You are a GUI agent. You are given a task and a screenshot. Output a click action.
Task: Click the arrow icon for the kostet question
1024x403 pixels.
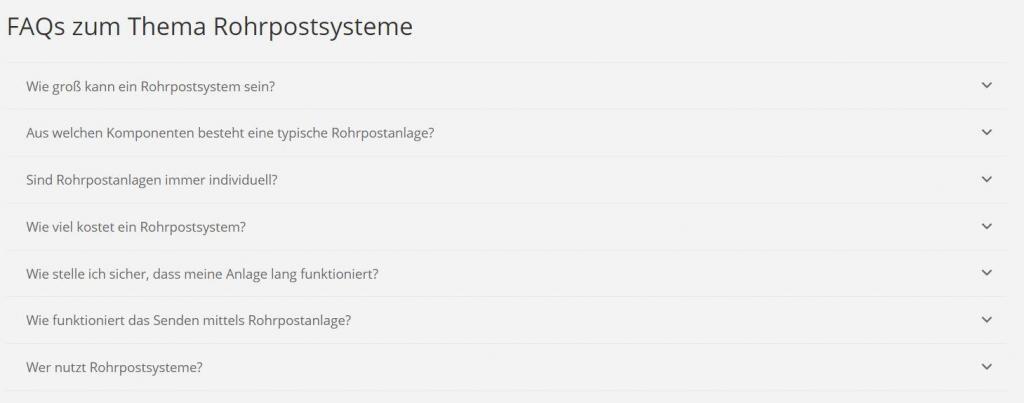(x=986, y=226)
